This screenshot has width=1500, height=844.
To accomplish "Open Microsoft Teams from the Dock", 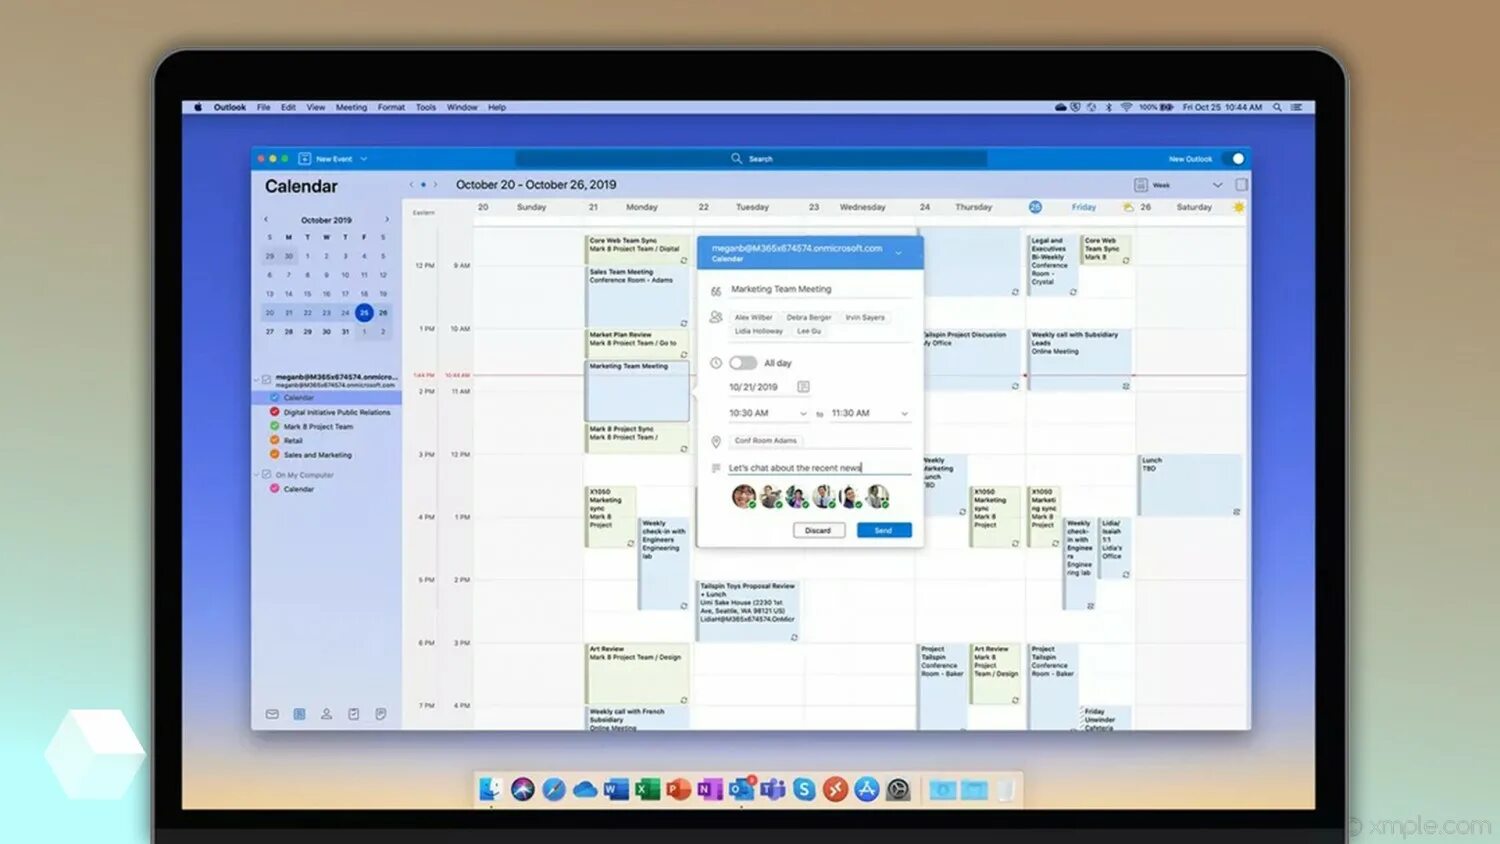I will tap(773, 790).
